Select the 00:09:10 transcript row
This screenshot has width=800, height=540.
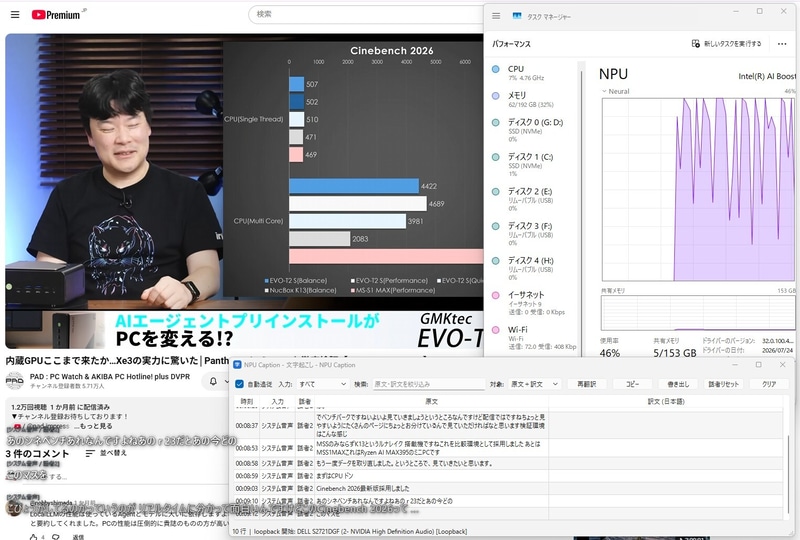coord(508,501)
